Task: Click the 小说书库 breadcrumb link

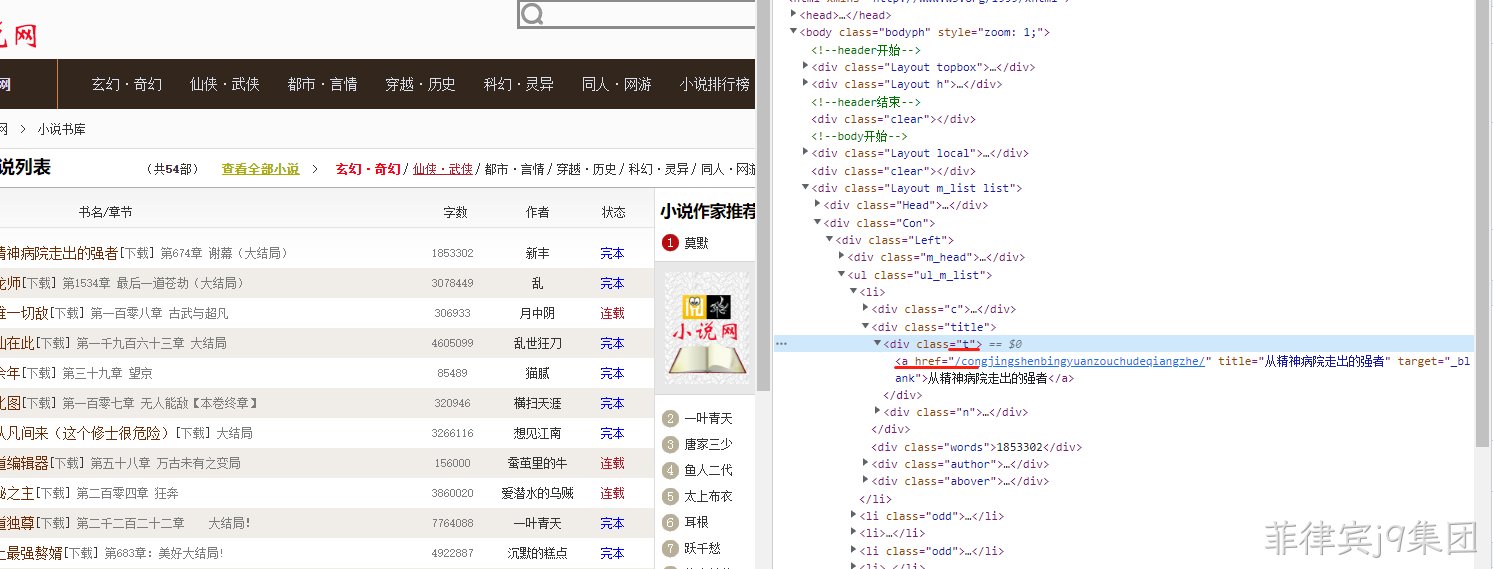Action: [62, 129]
